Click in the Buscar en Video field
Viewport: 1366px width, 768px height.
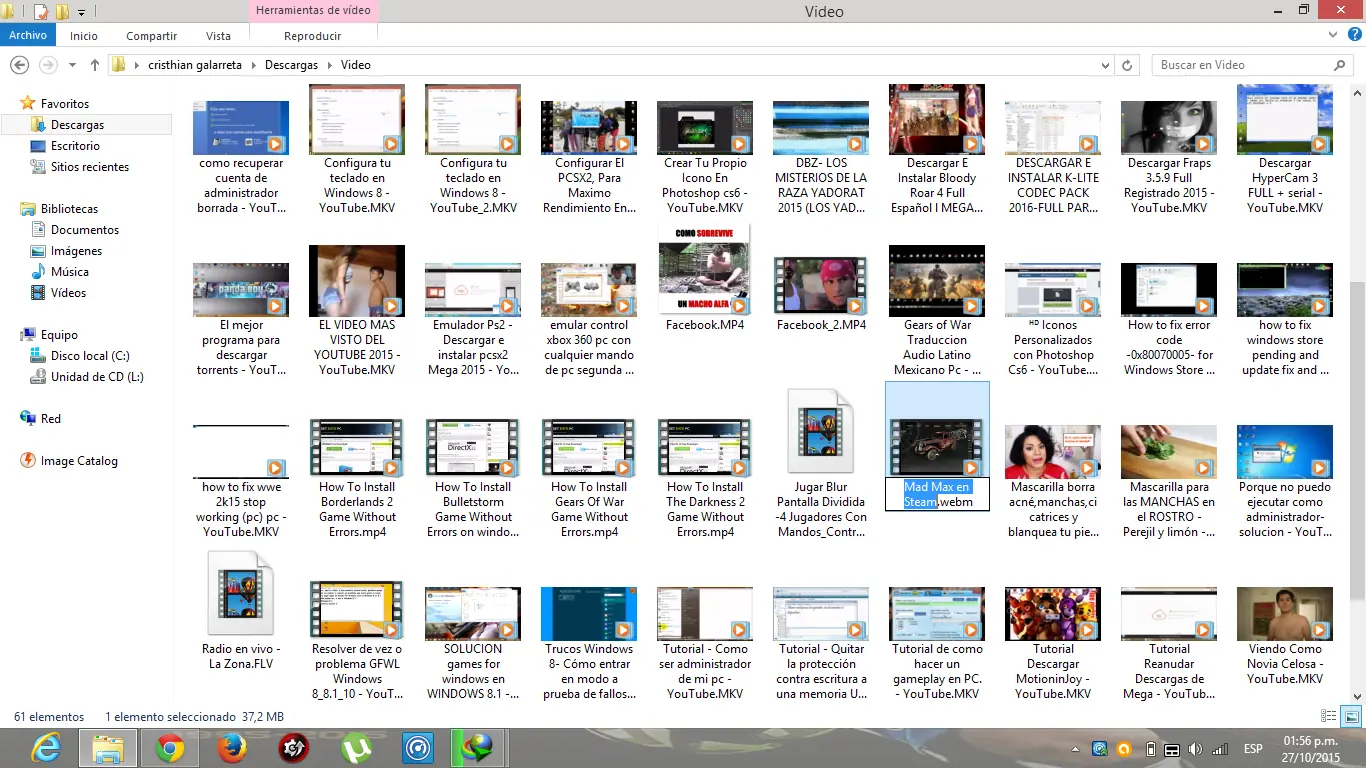coord(1243,65)
